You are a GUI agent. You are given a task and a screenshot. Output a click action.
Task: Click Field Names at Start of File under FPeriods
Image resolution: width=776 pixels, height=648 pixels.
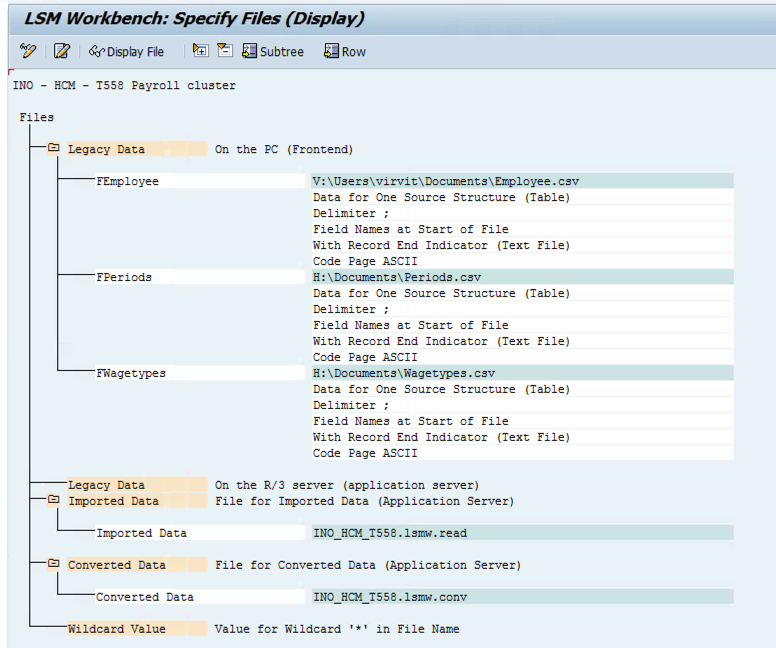[x=523, y=325]
